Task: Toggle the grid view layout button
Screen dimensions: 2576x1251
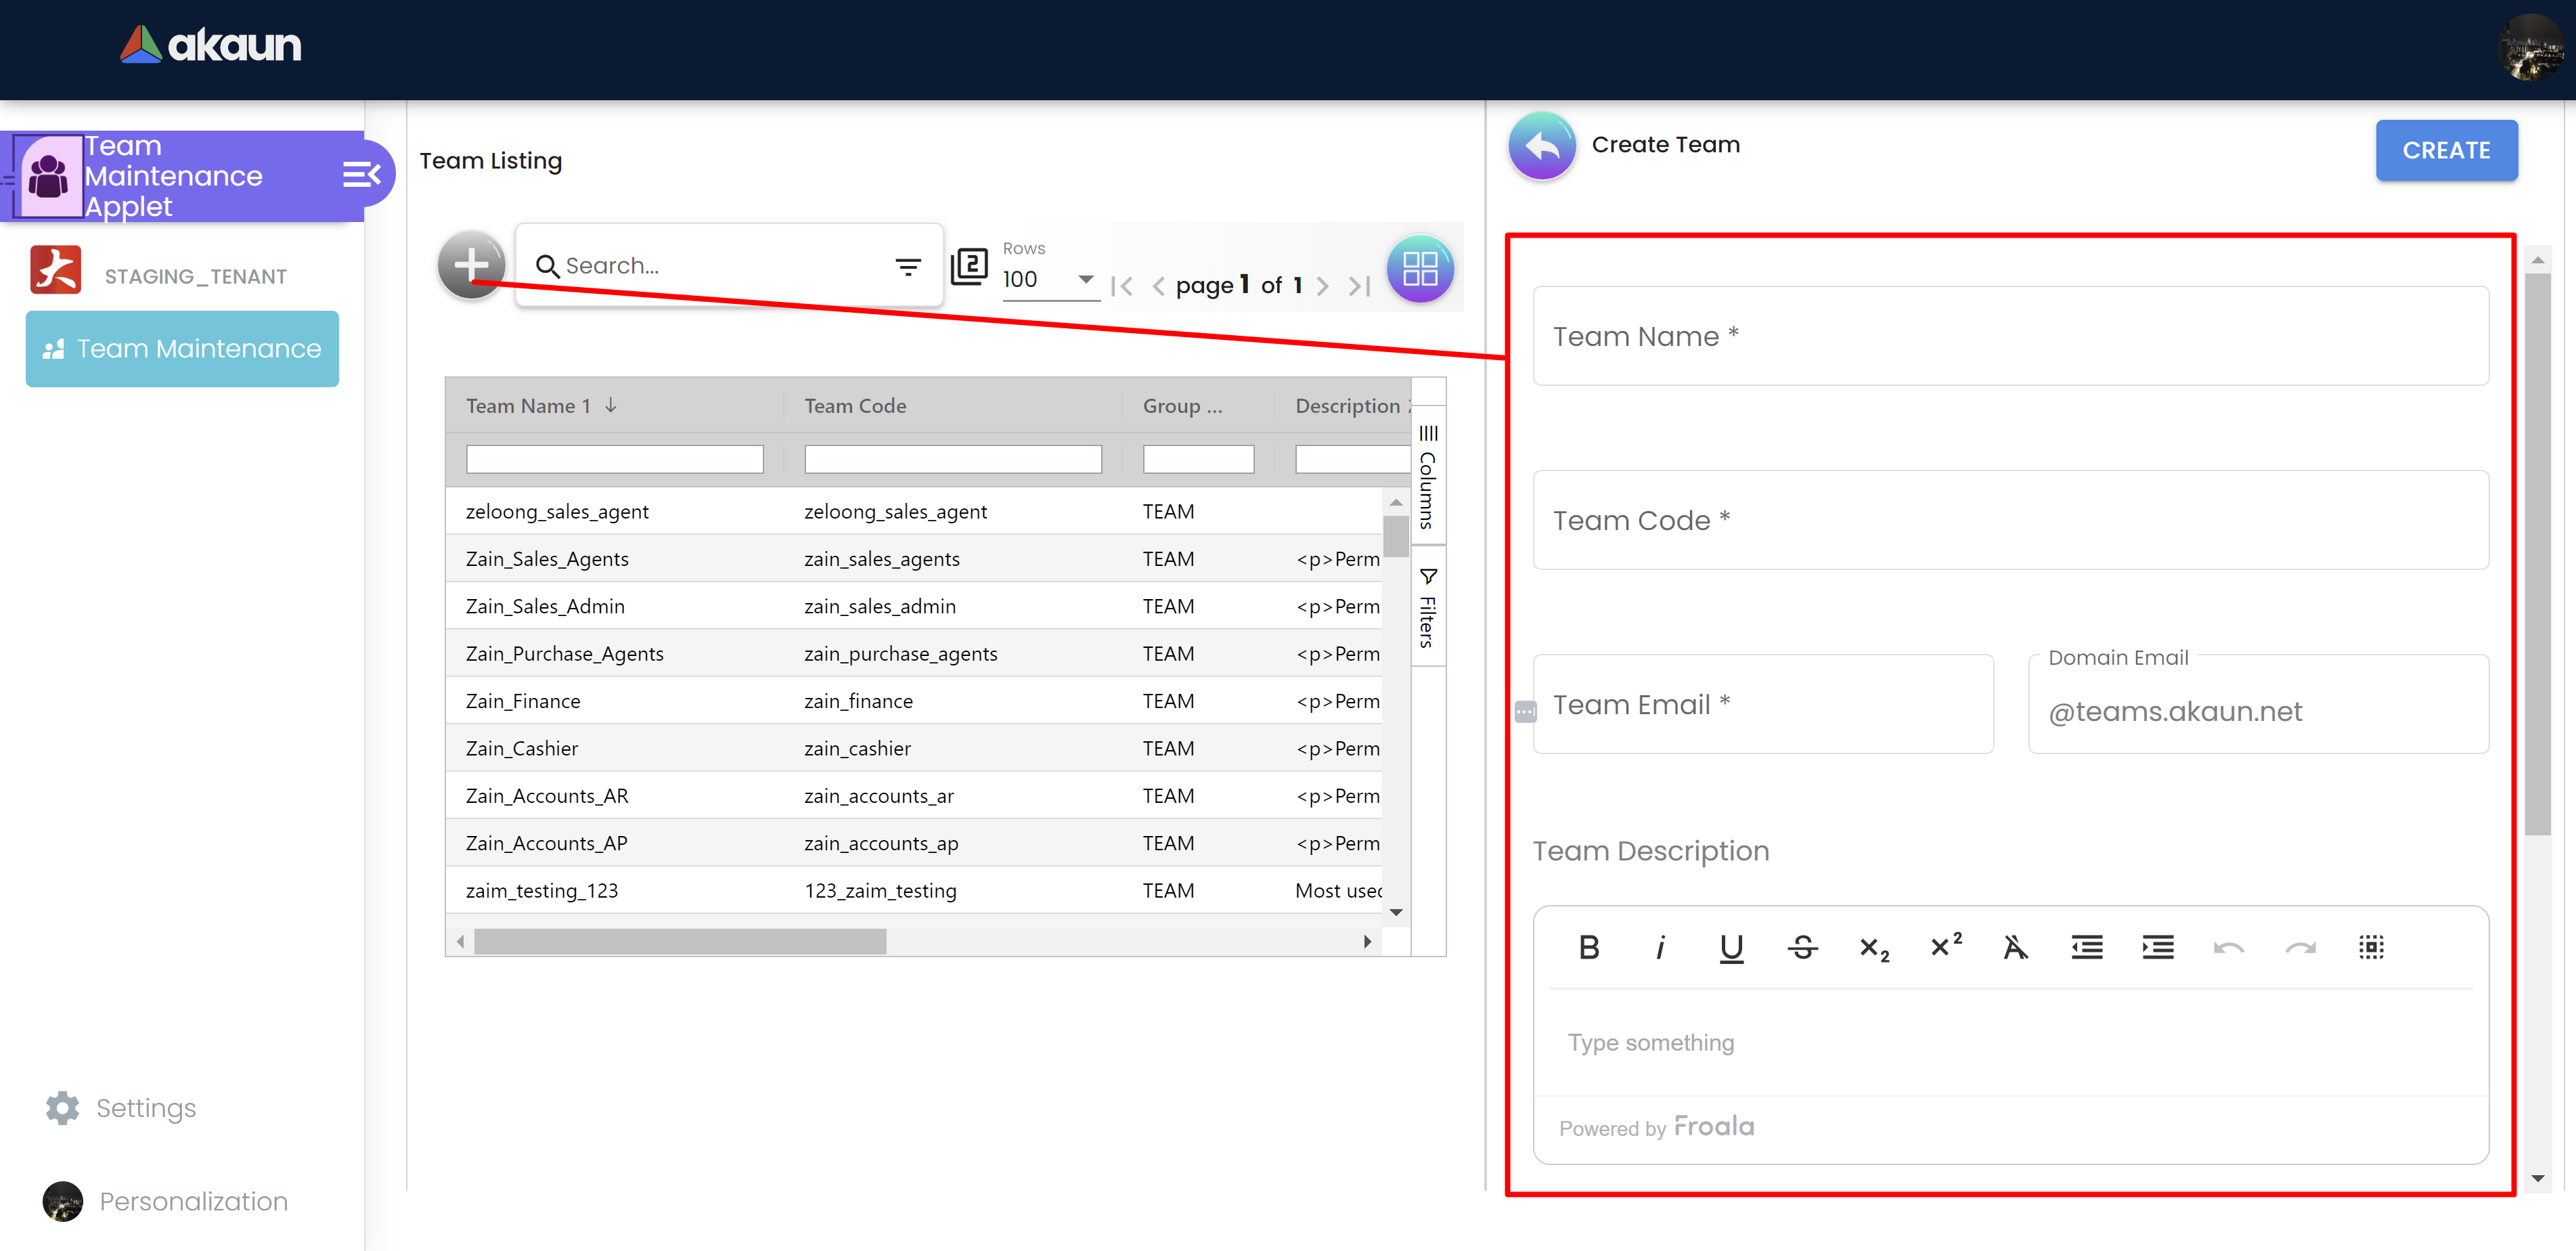Action: coord(1419,268)
